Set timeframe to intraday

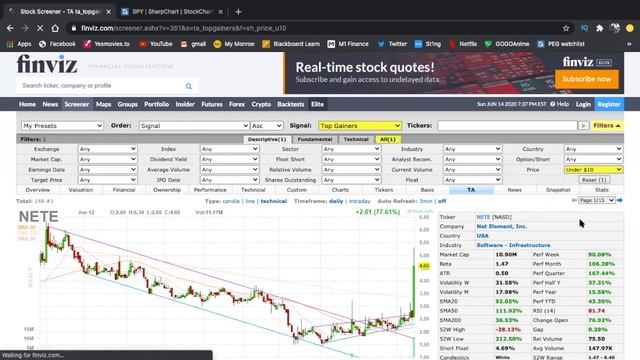pyautogui.click(x=360, y=201)
